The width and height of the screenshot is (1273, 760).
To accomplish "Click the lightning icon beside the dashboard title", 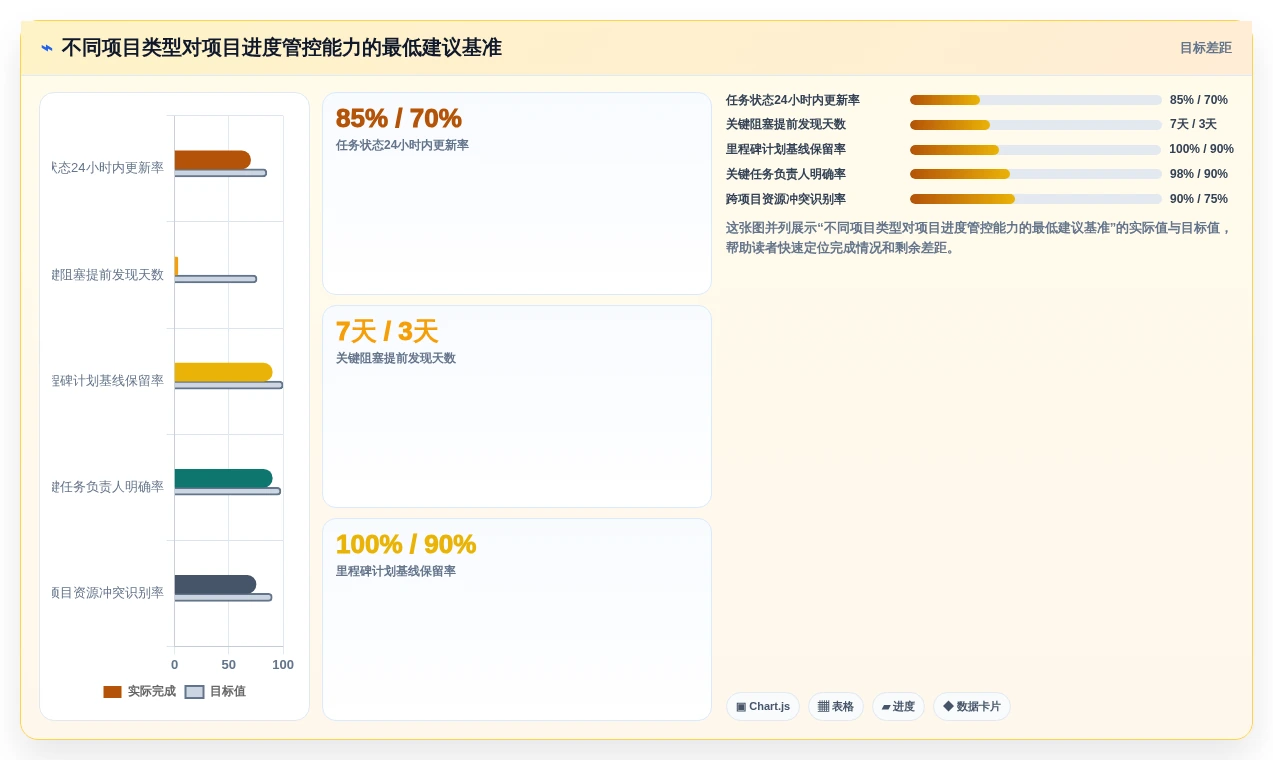I will click(x=47, y=48).
